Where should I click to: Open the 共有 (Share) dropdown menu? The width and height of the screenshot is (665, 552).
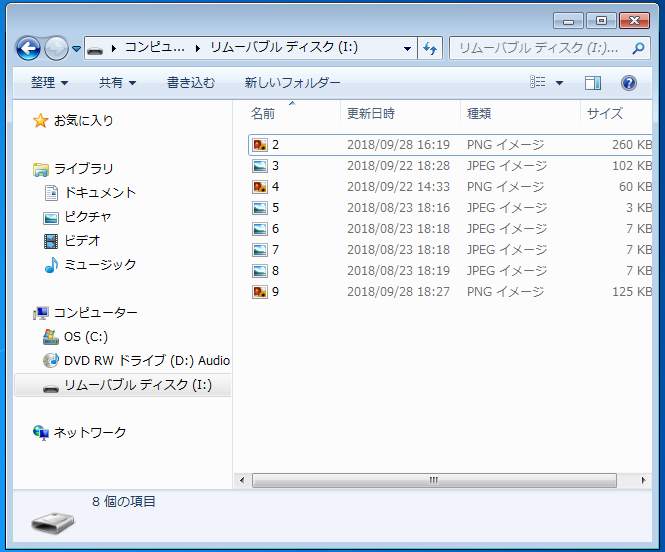click(x=117, y=83)
